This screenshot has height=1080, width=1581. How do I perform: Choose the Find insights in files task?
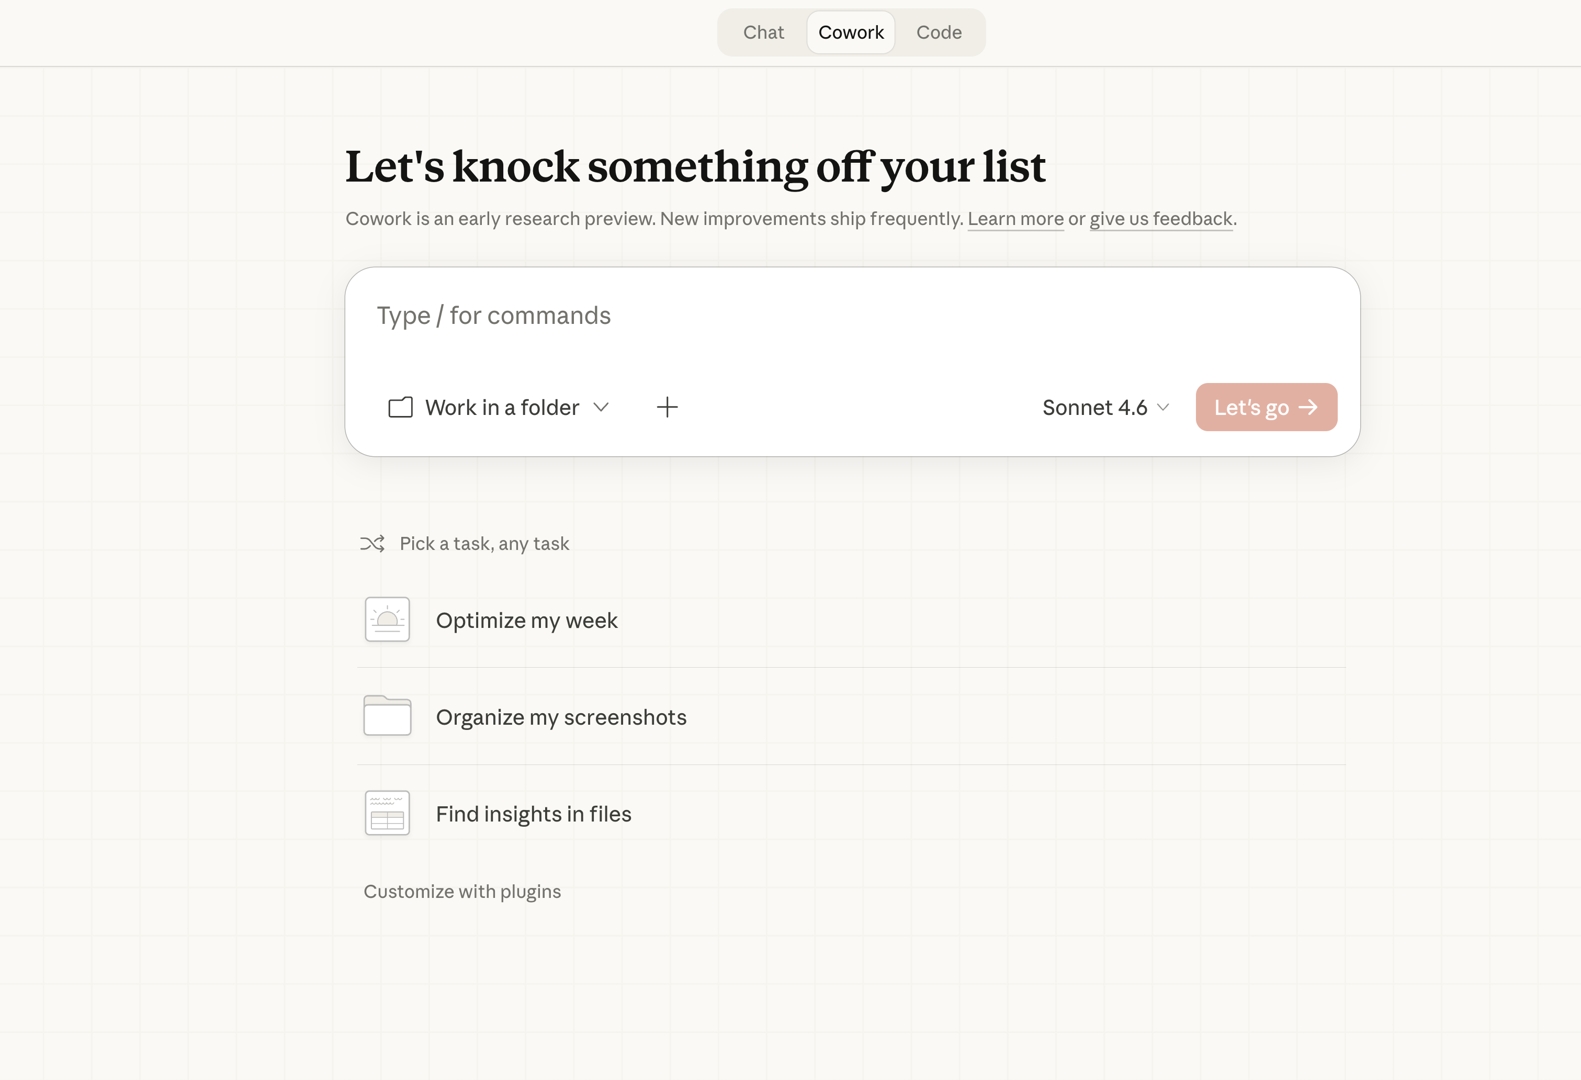point(533,814)
